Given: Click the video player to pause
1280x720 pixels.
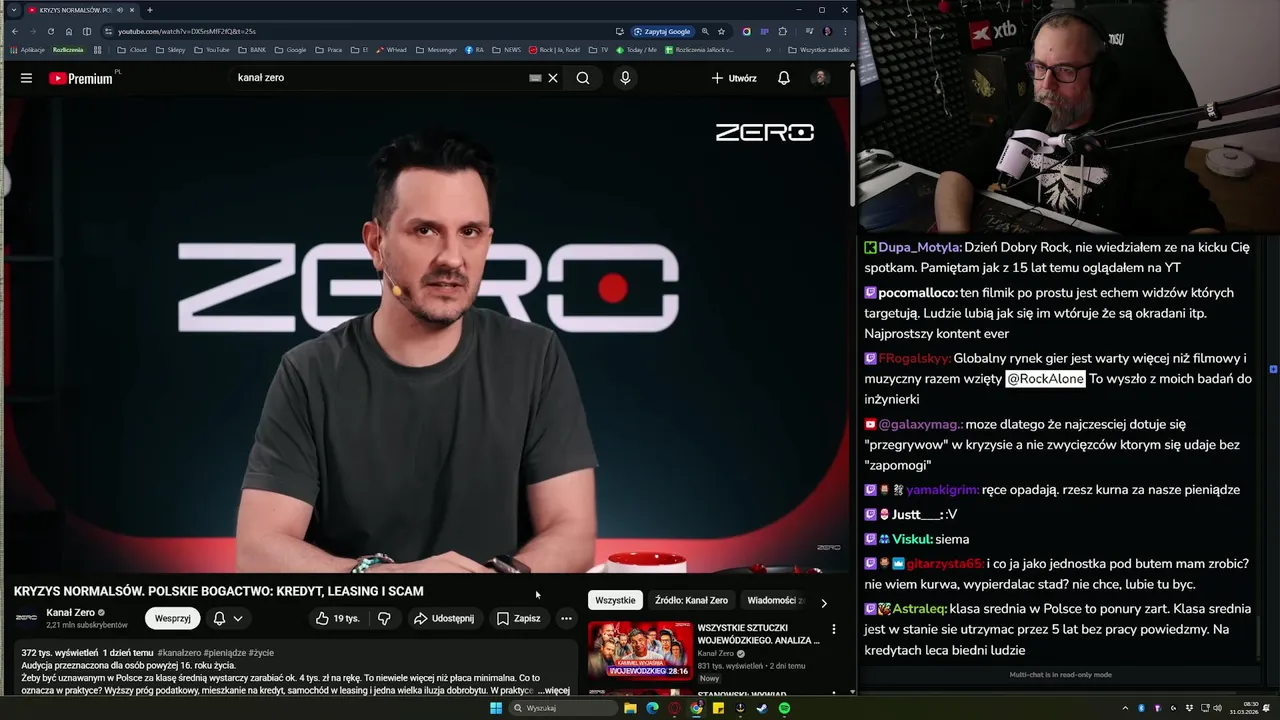Looking at the screenshot, I should [428, 335].
